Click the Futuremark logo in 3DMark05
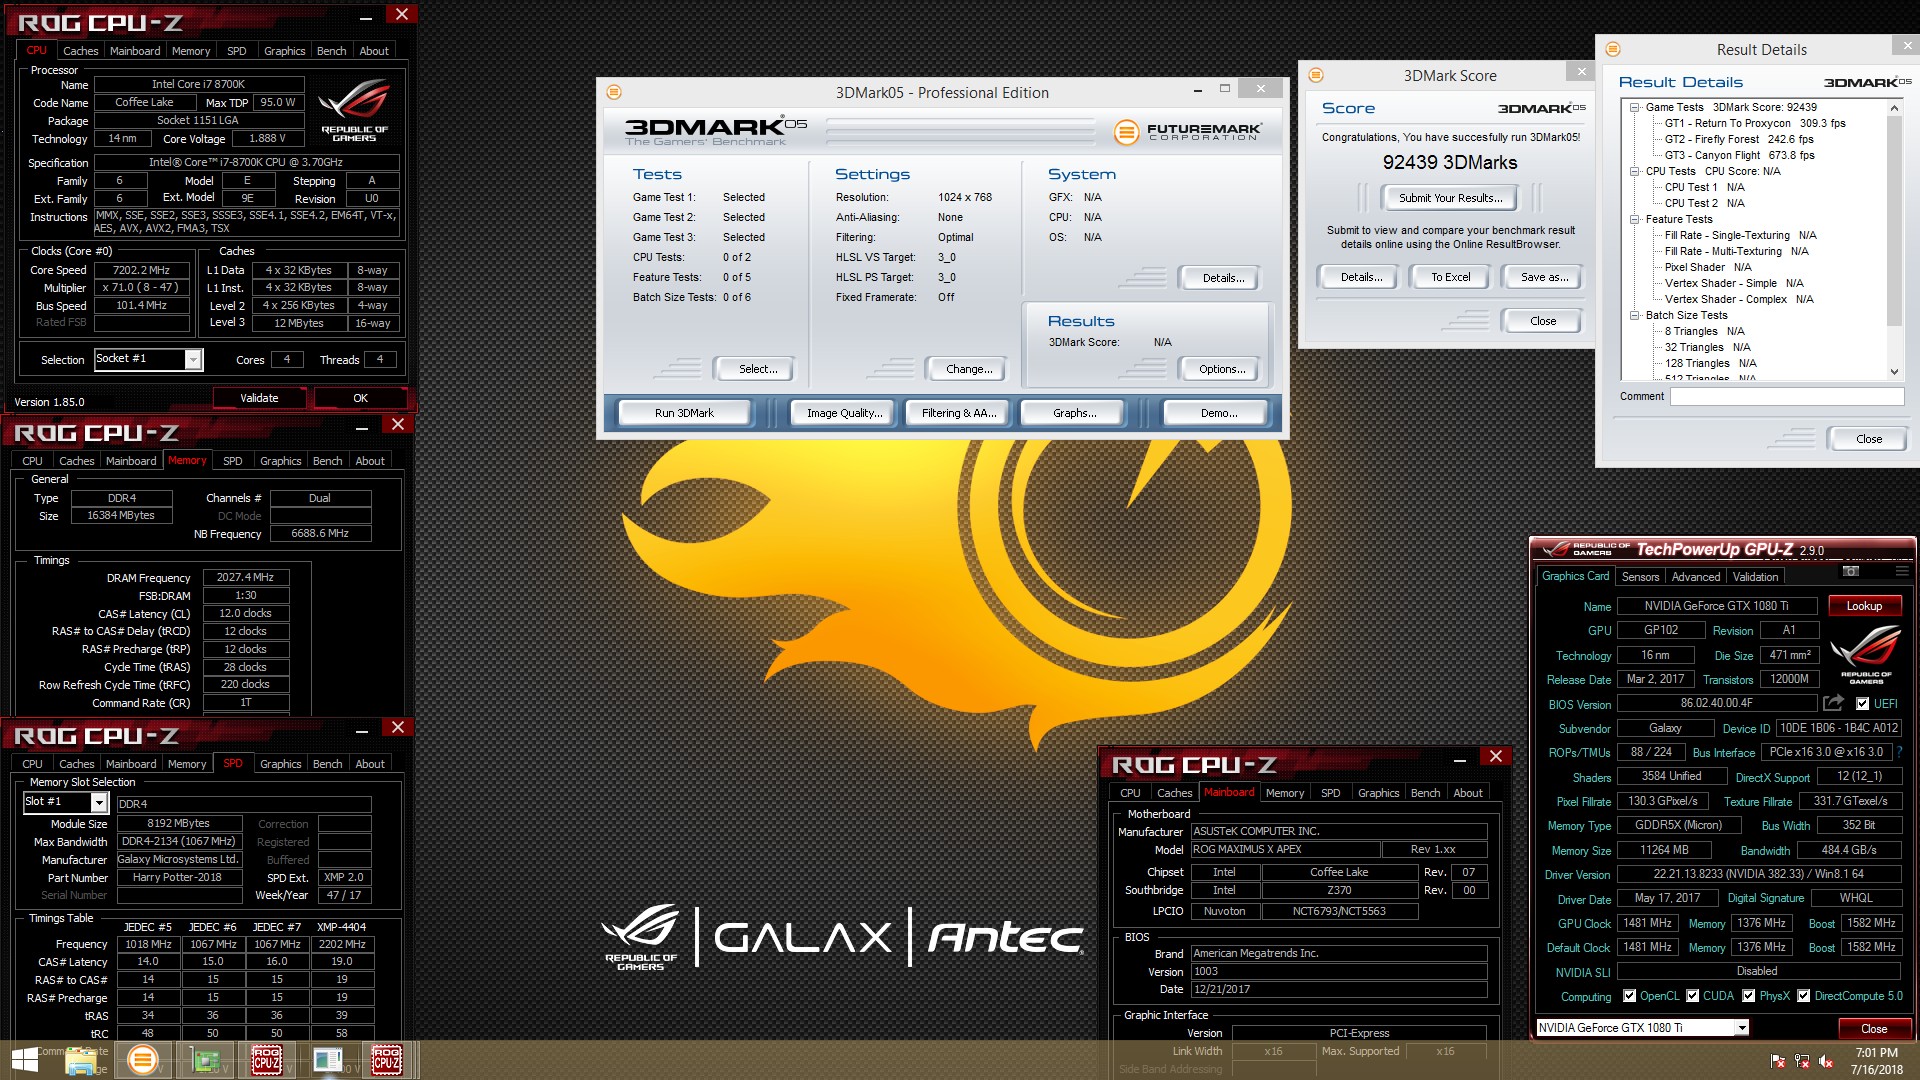The height and width of the screenshot is (1080, 1920). [x=1188, y=131]
